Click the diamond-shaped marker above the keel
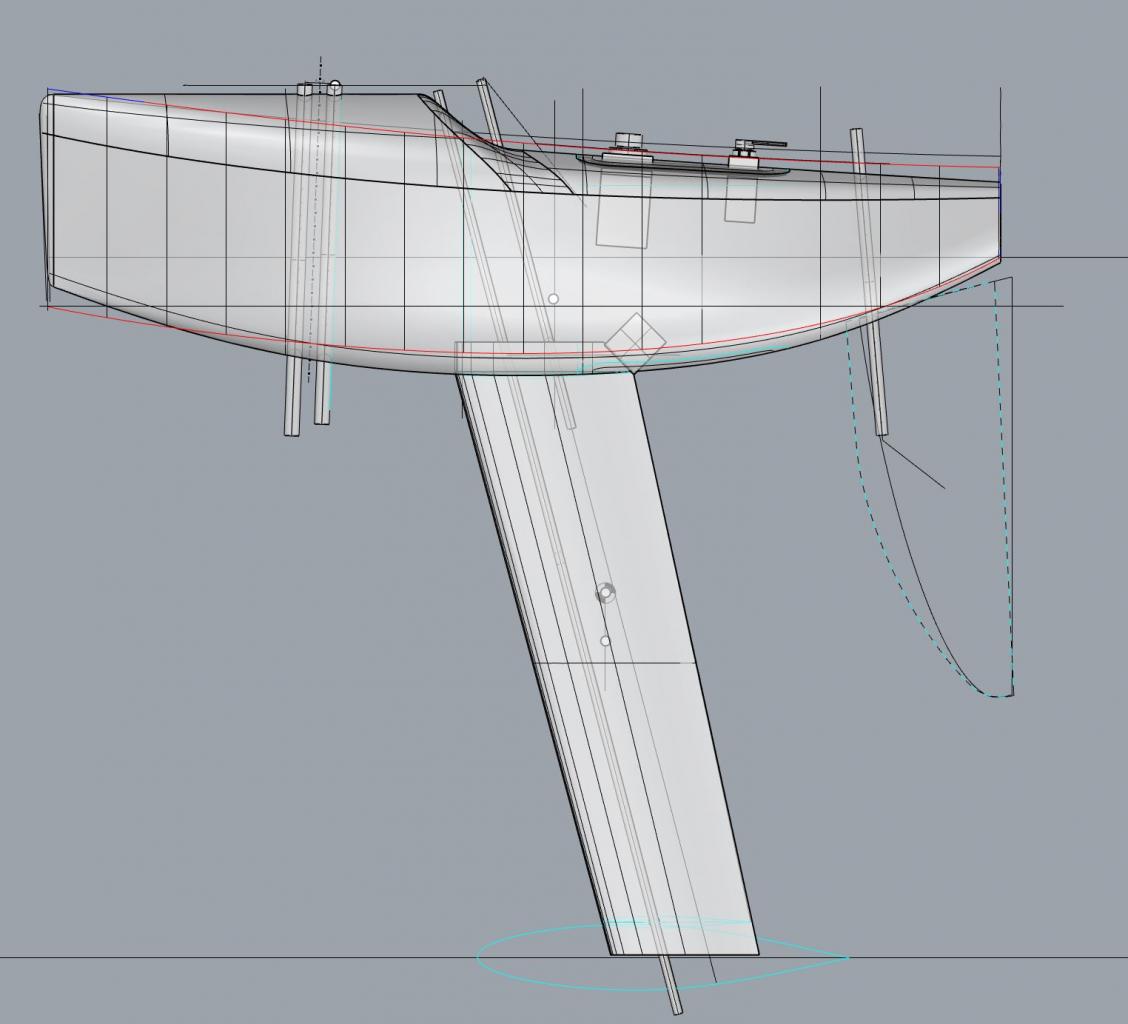Screen dimensions: 1128x1024 pos(634,342)
